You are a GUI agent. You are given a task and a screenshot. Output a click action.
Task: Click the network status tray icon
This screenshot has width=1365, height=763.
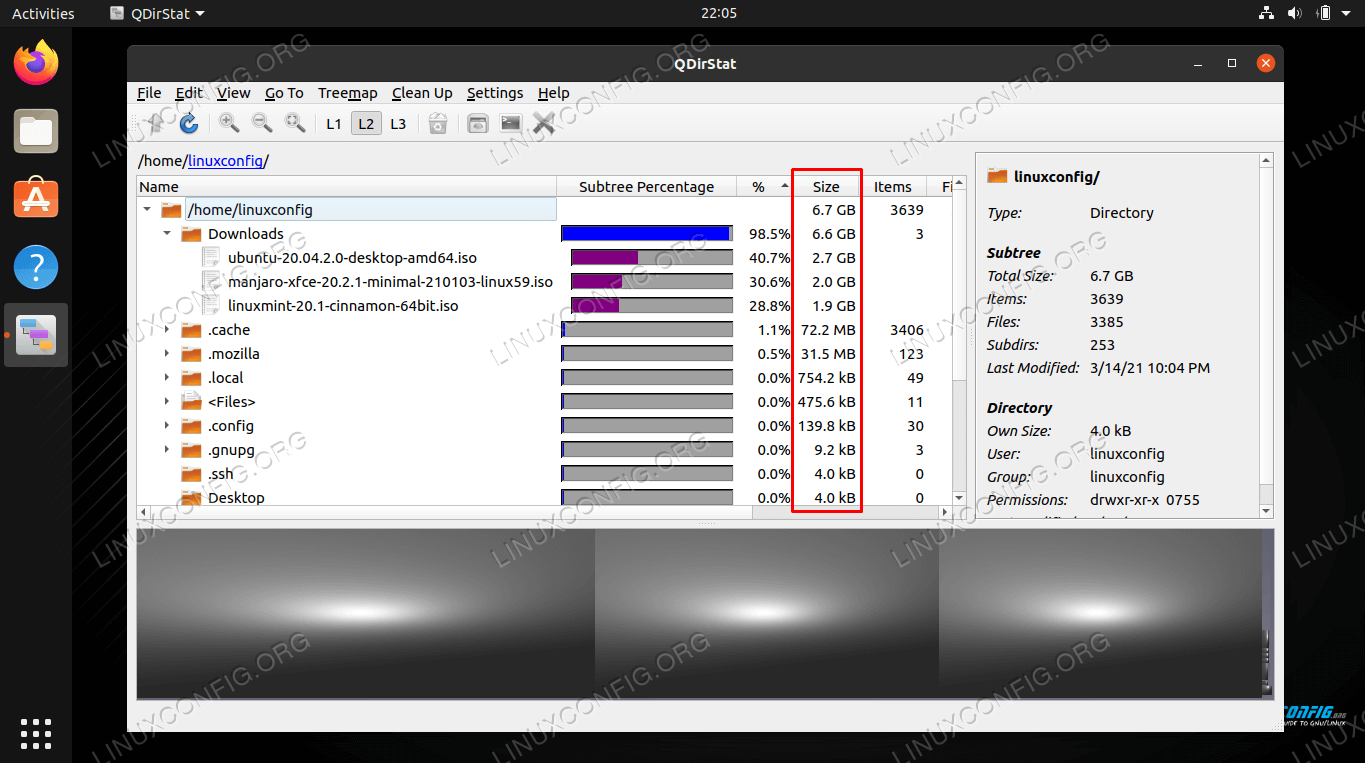[1266, 13]
